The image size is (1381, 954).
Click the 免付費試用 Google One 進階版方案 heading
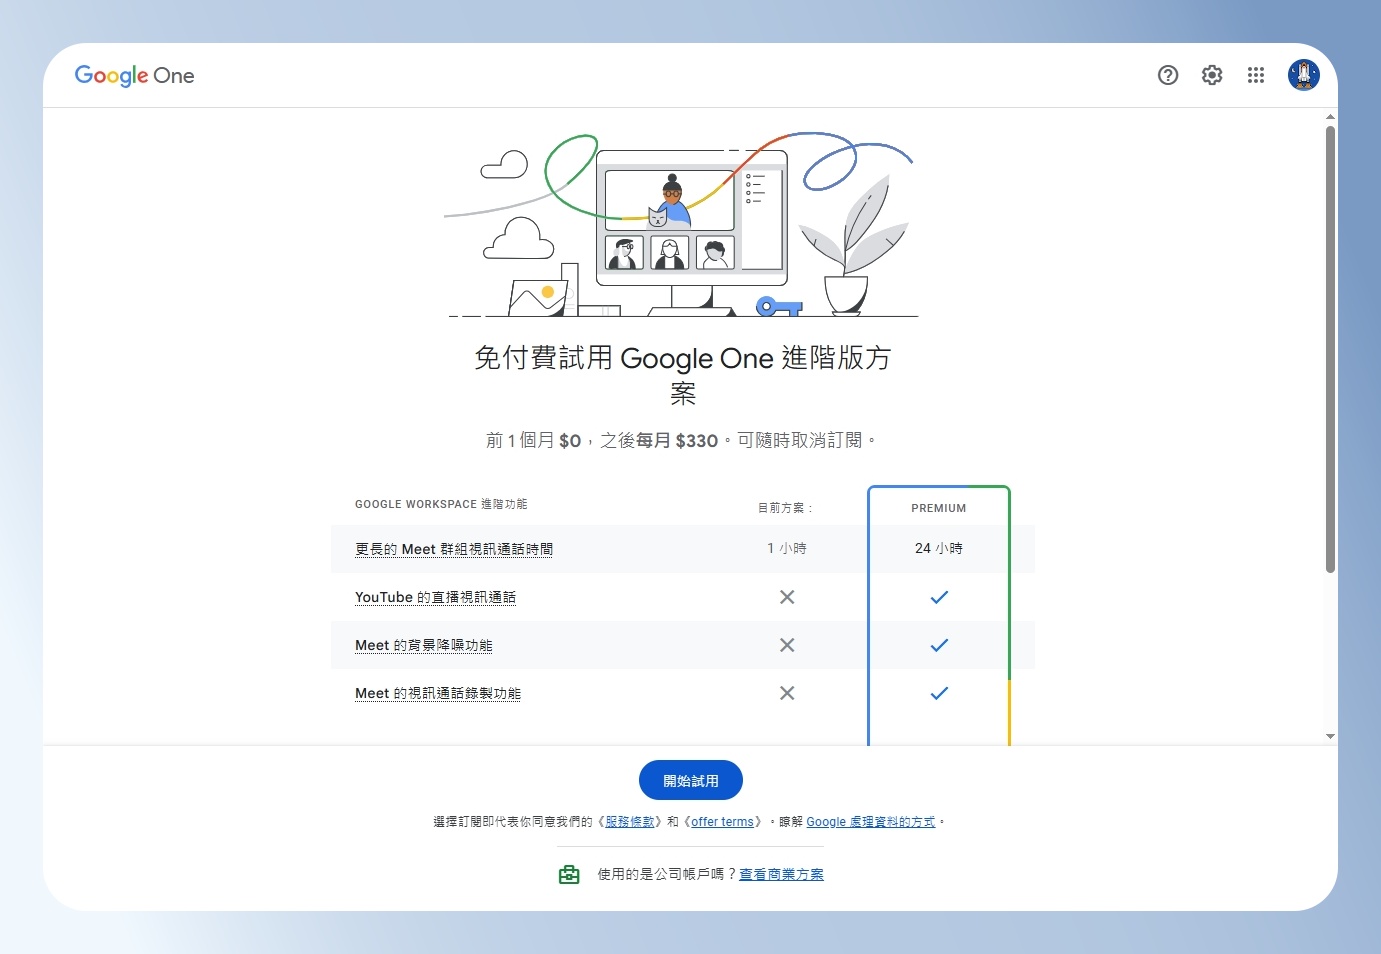tap(683, 375)
